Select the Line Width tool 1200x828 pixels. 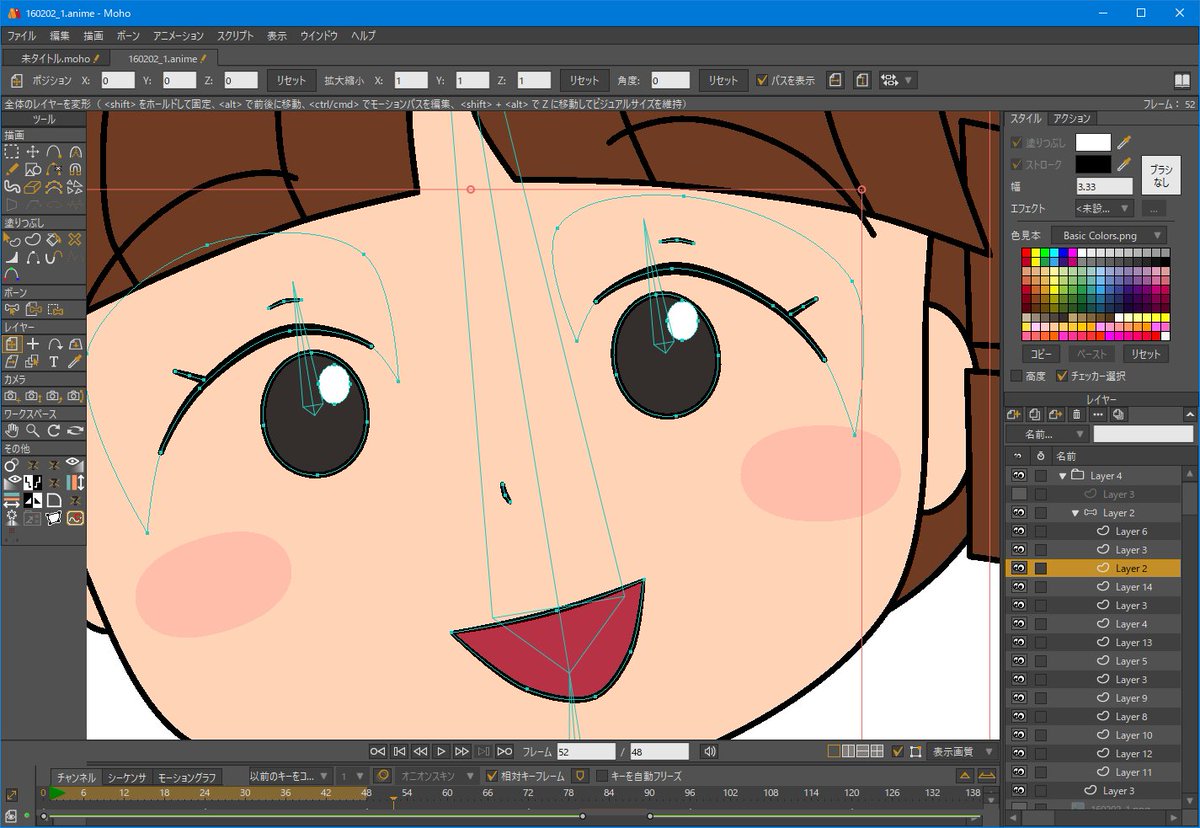[11, 257]
